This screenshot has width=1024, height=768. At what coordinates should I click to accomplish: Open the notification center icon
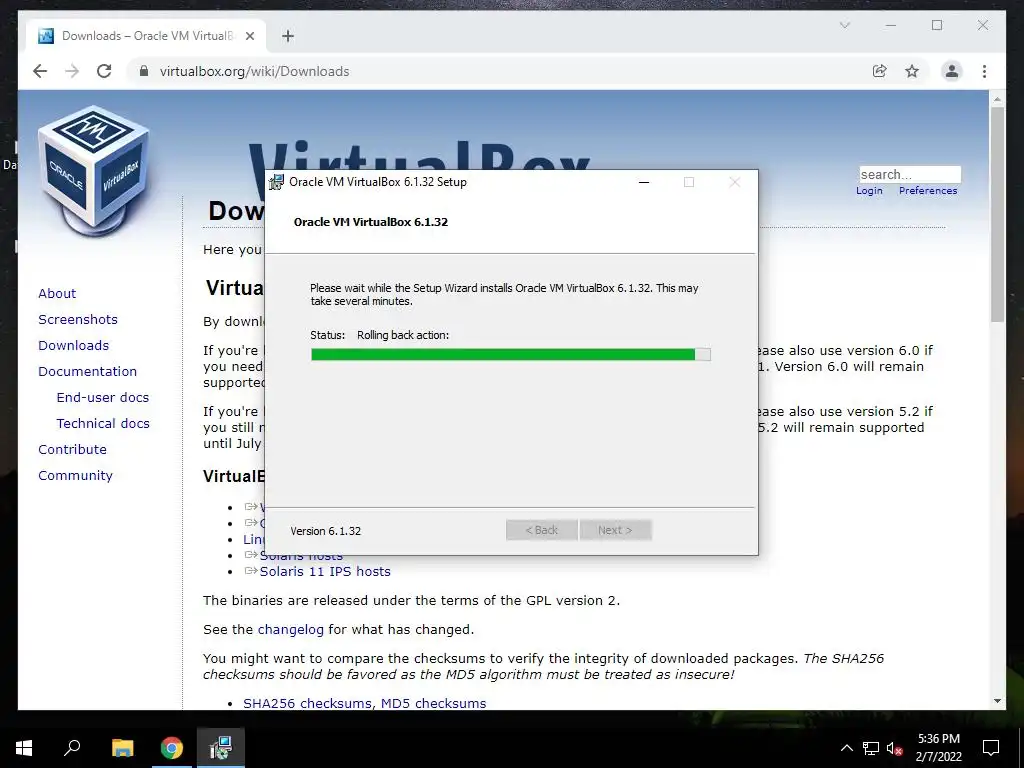coord(991,748)
